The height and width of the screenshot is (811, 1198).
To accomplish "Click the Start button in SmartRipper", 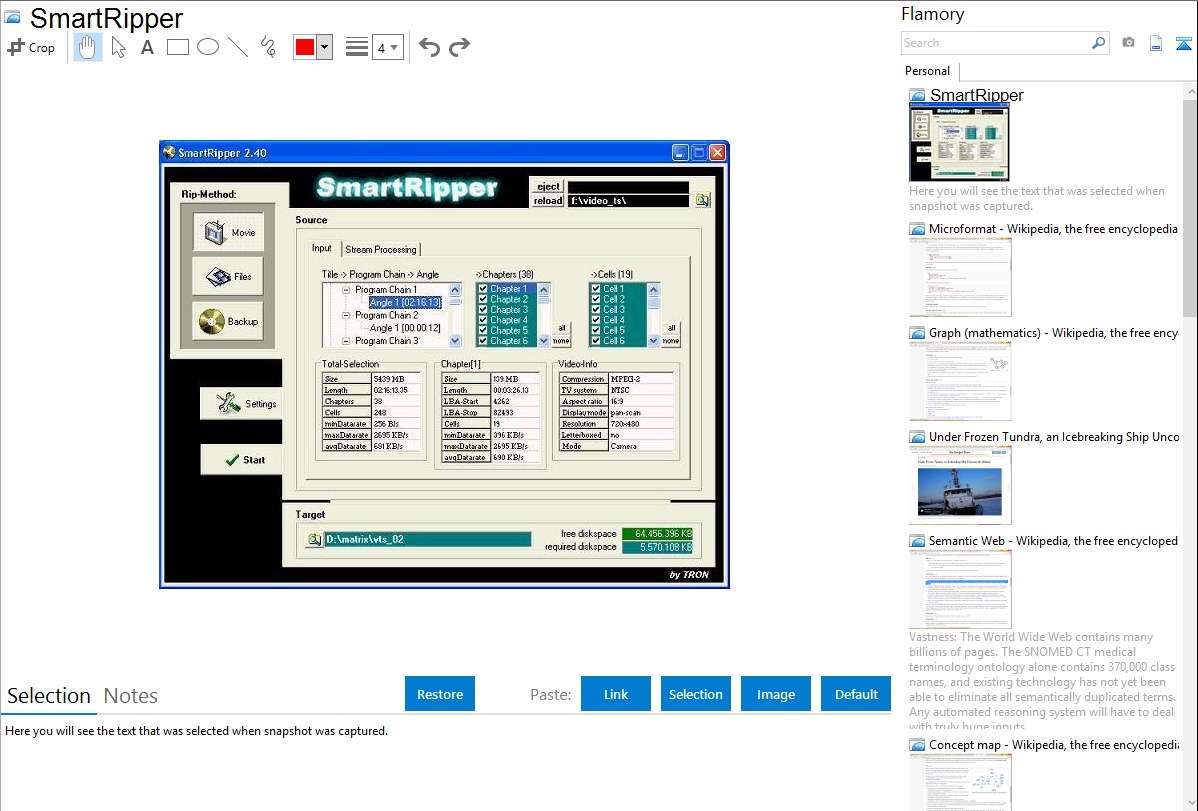I will [241, 459].
